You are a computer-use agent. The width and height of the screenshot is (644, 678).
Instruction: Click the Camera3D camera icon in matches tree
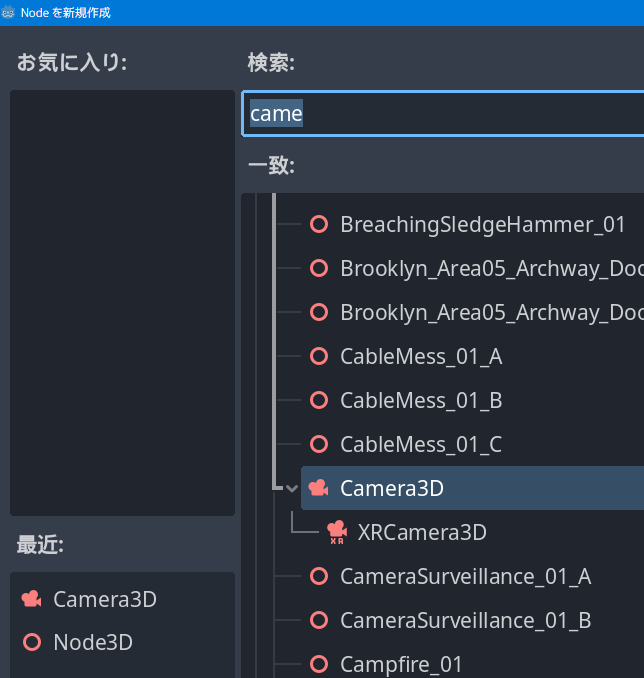pyautogui.click(x=319, y=488)
